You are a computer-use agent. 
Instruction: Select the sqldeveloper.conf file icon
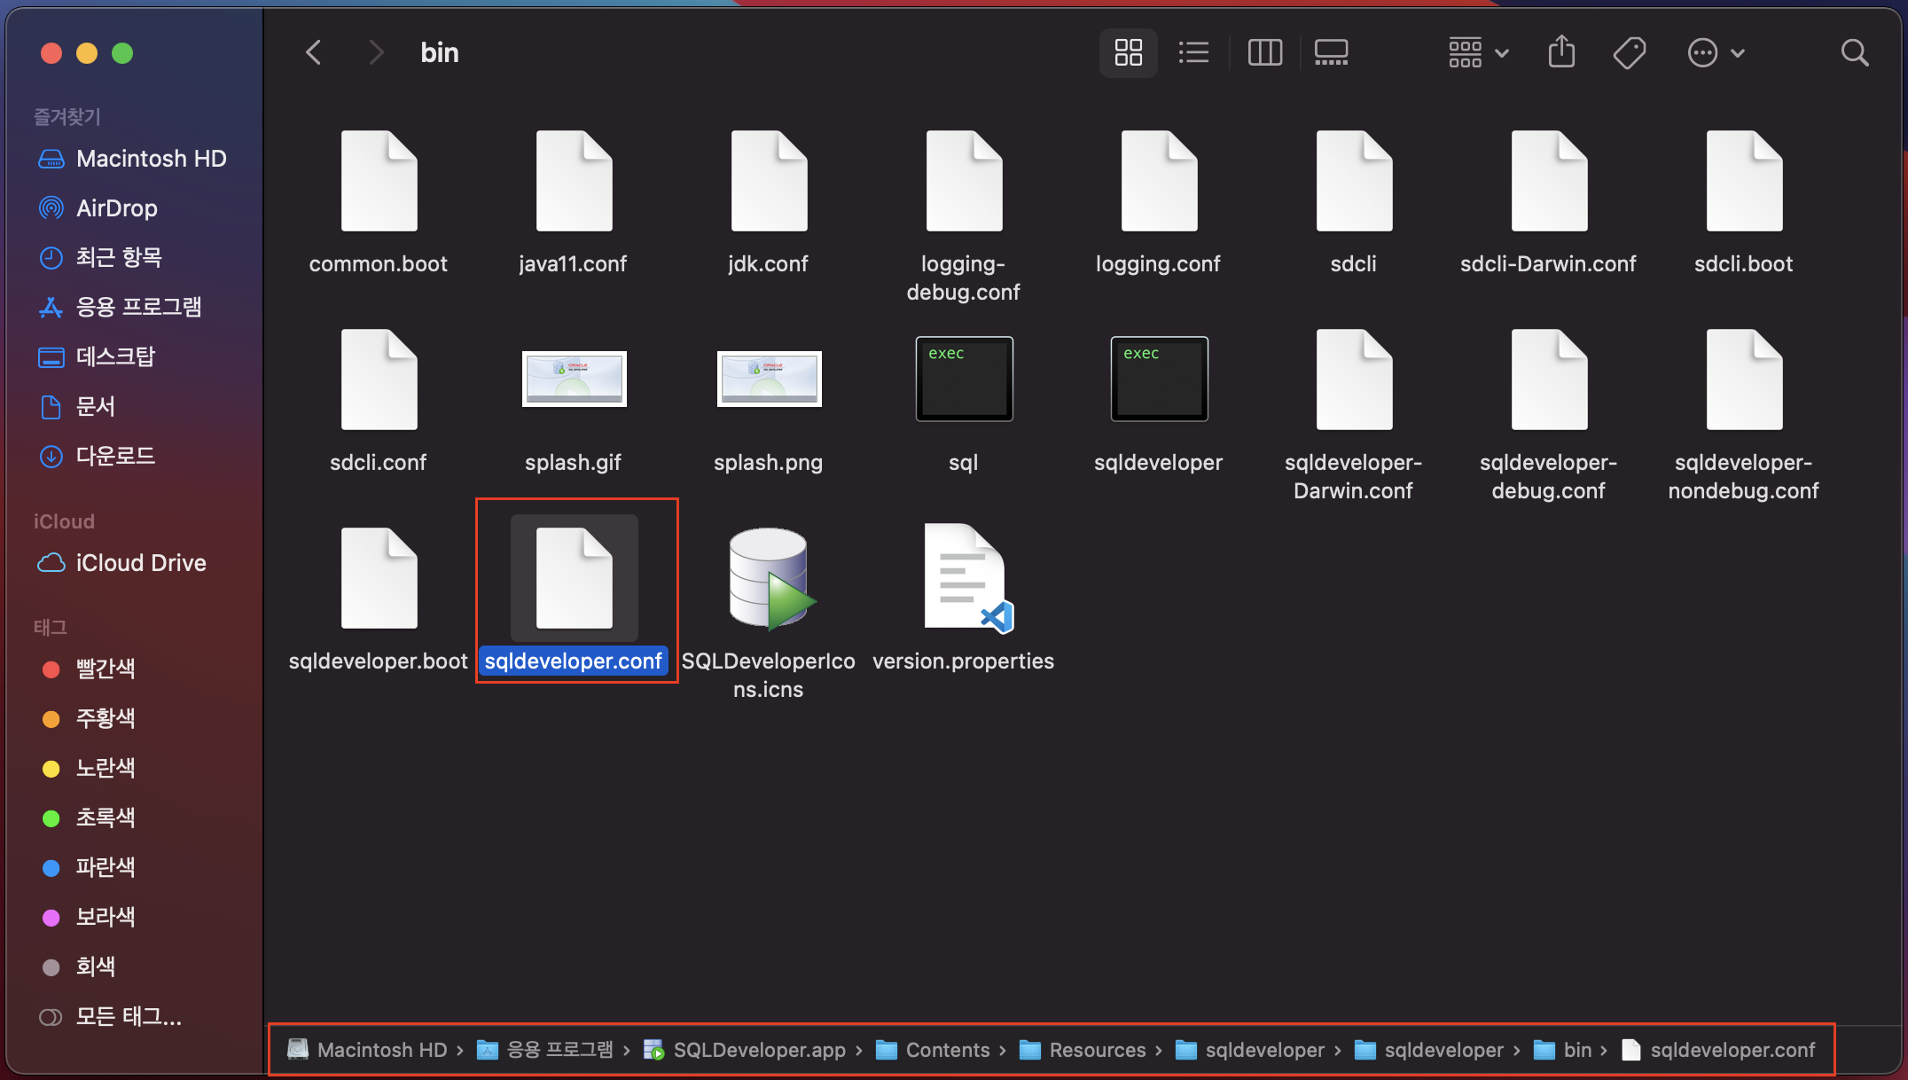(574, 578)
